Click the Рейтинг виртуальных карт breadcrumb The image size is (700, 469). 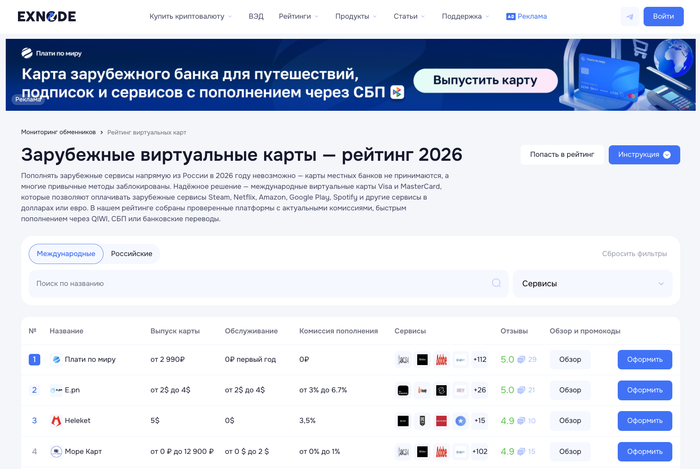click(x=146, y=133)
